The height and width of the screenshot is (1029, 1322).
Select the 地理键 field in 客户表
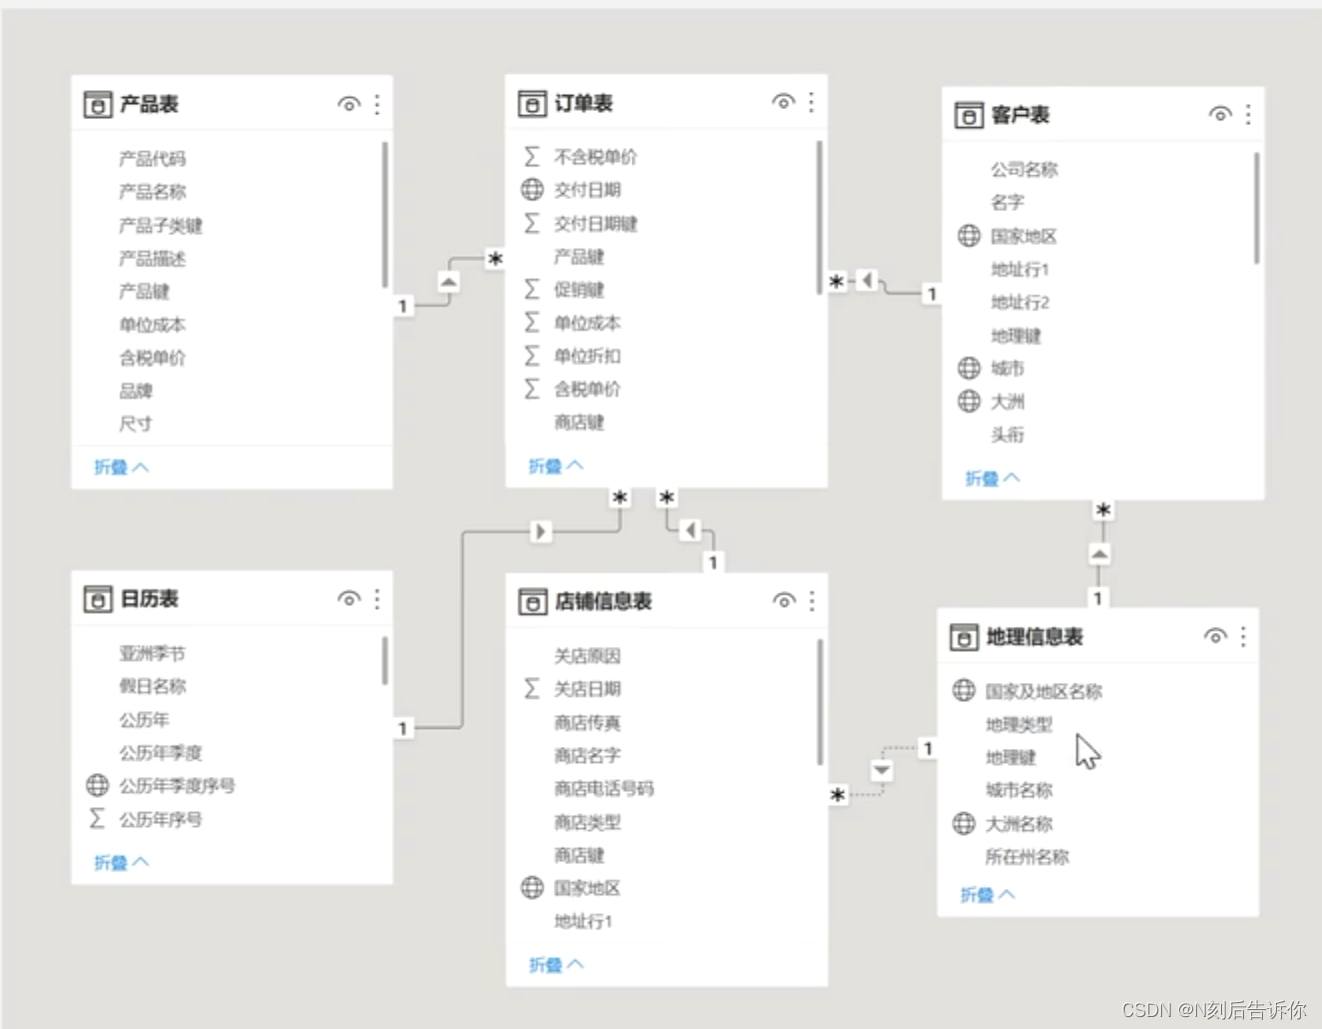coord(1016,335)
